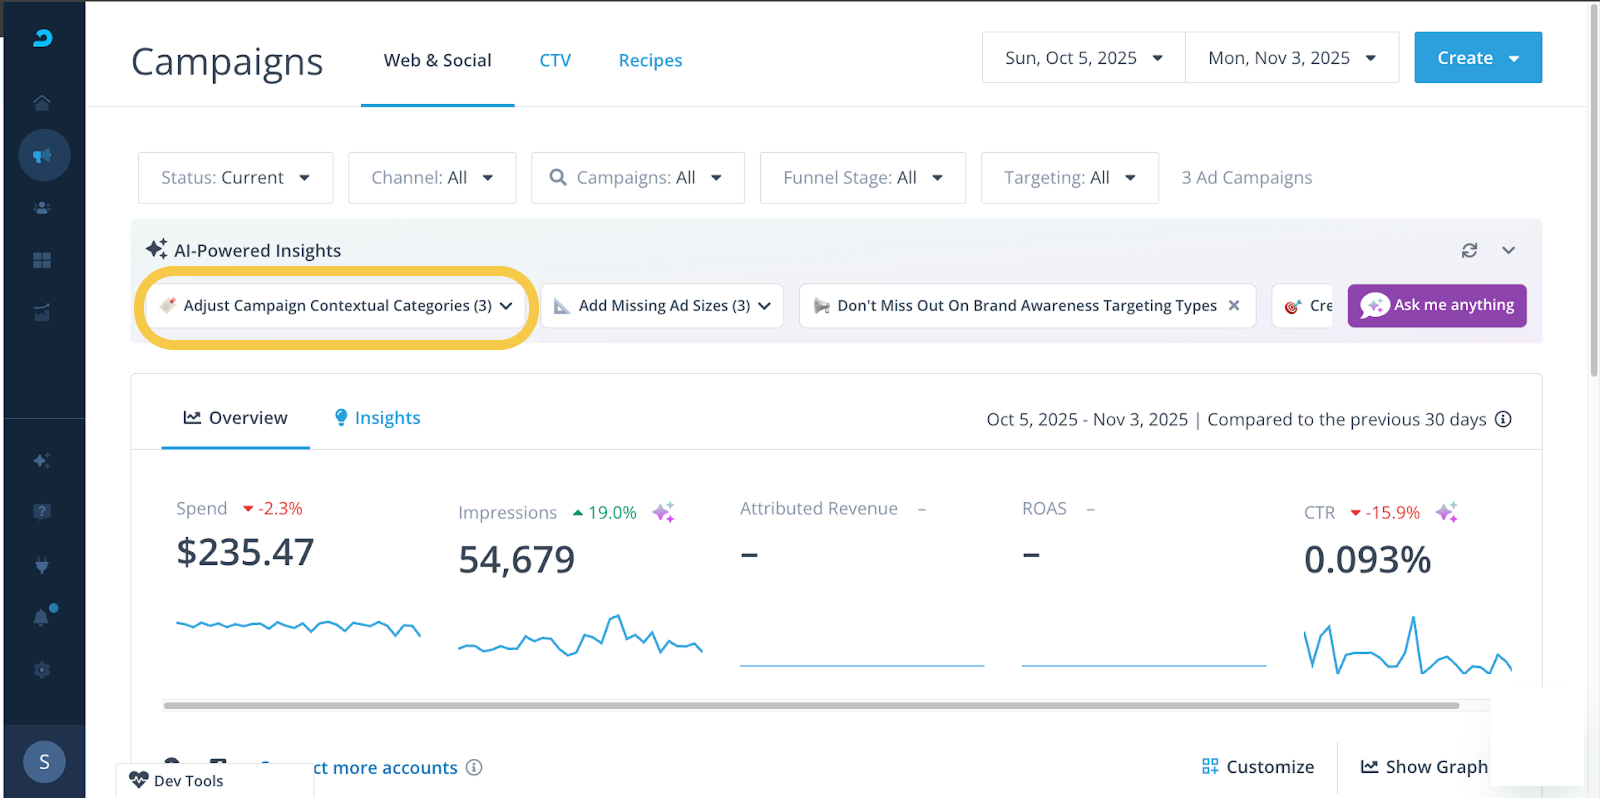Click the Ask me anything button
Image resolution: width=1600 pixels, height=798 pixels.
click(x=1436, y=305)
